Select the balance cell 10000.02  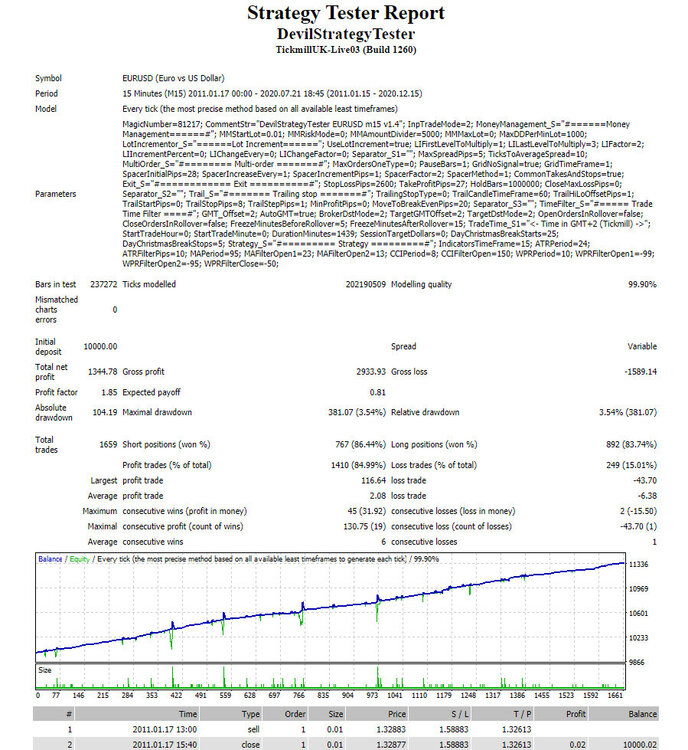[640, 745]
